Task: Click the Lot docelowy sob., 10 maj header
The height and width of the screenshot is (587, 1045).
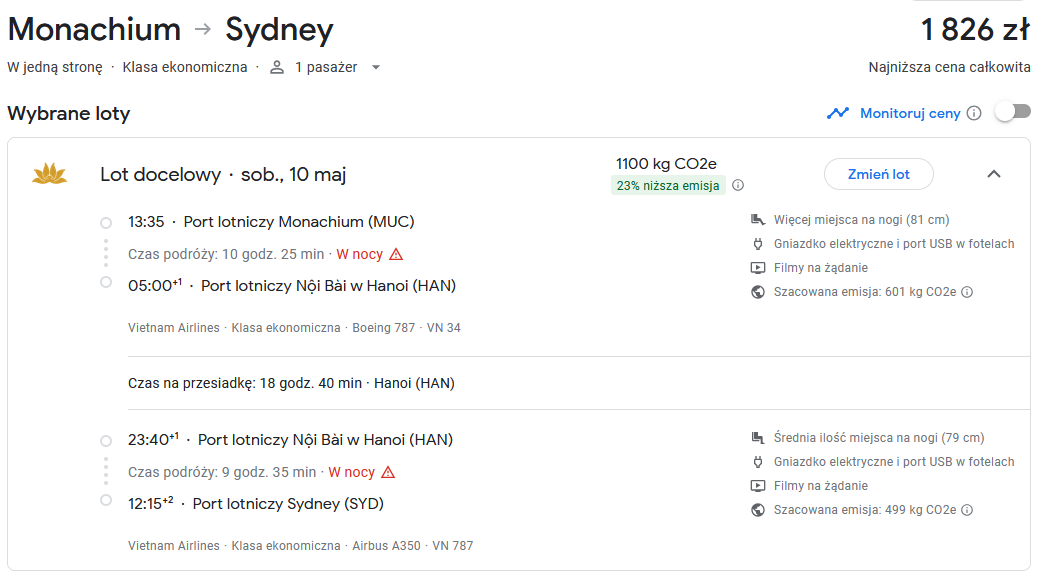Action: point(223,175)
